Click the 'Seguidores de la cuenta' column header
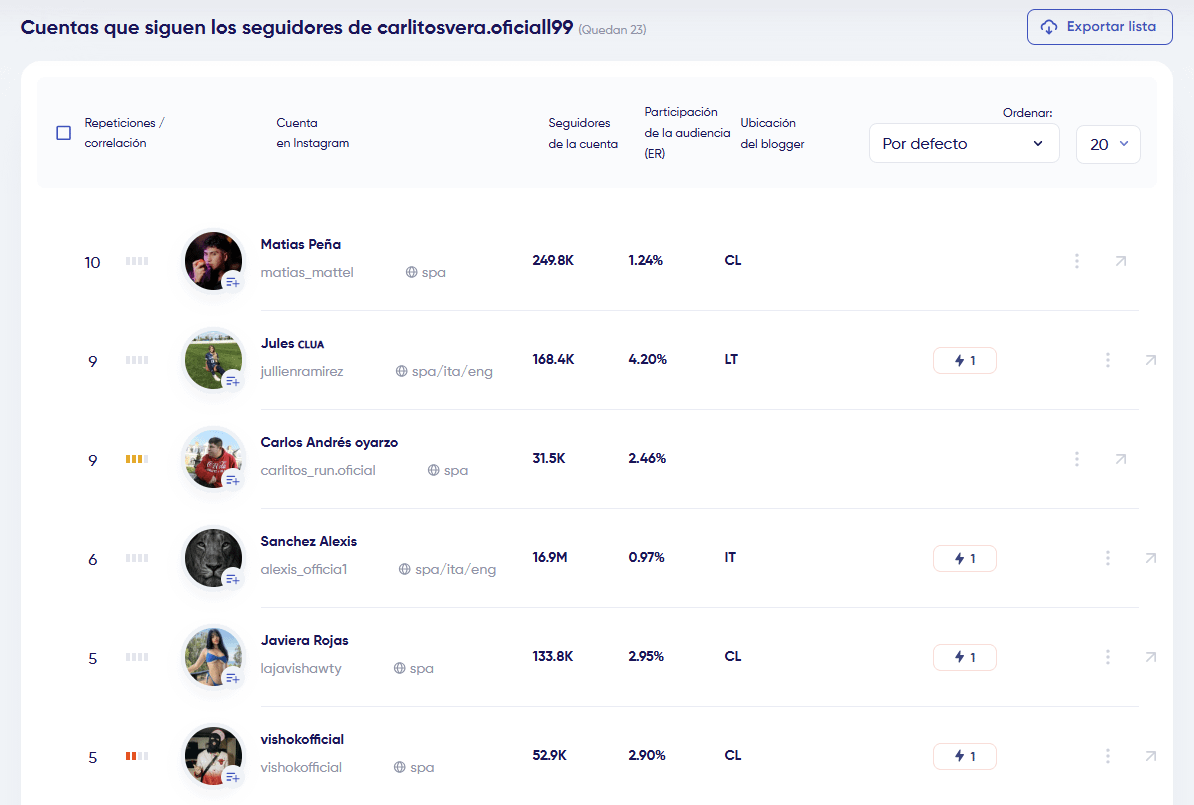This screenshot has height=805, width=1194. [x=583, y=133]
